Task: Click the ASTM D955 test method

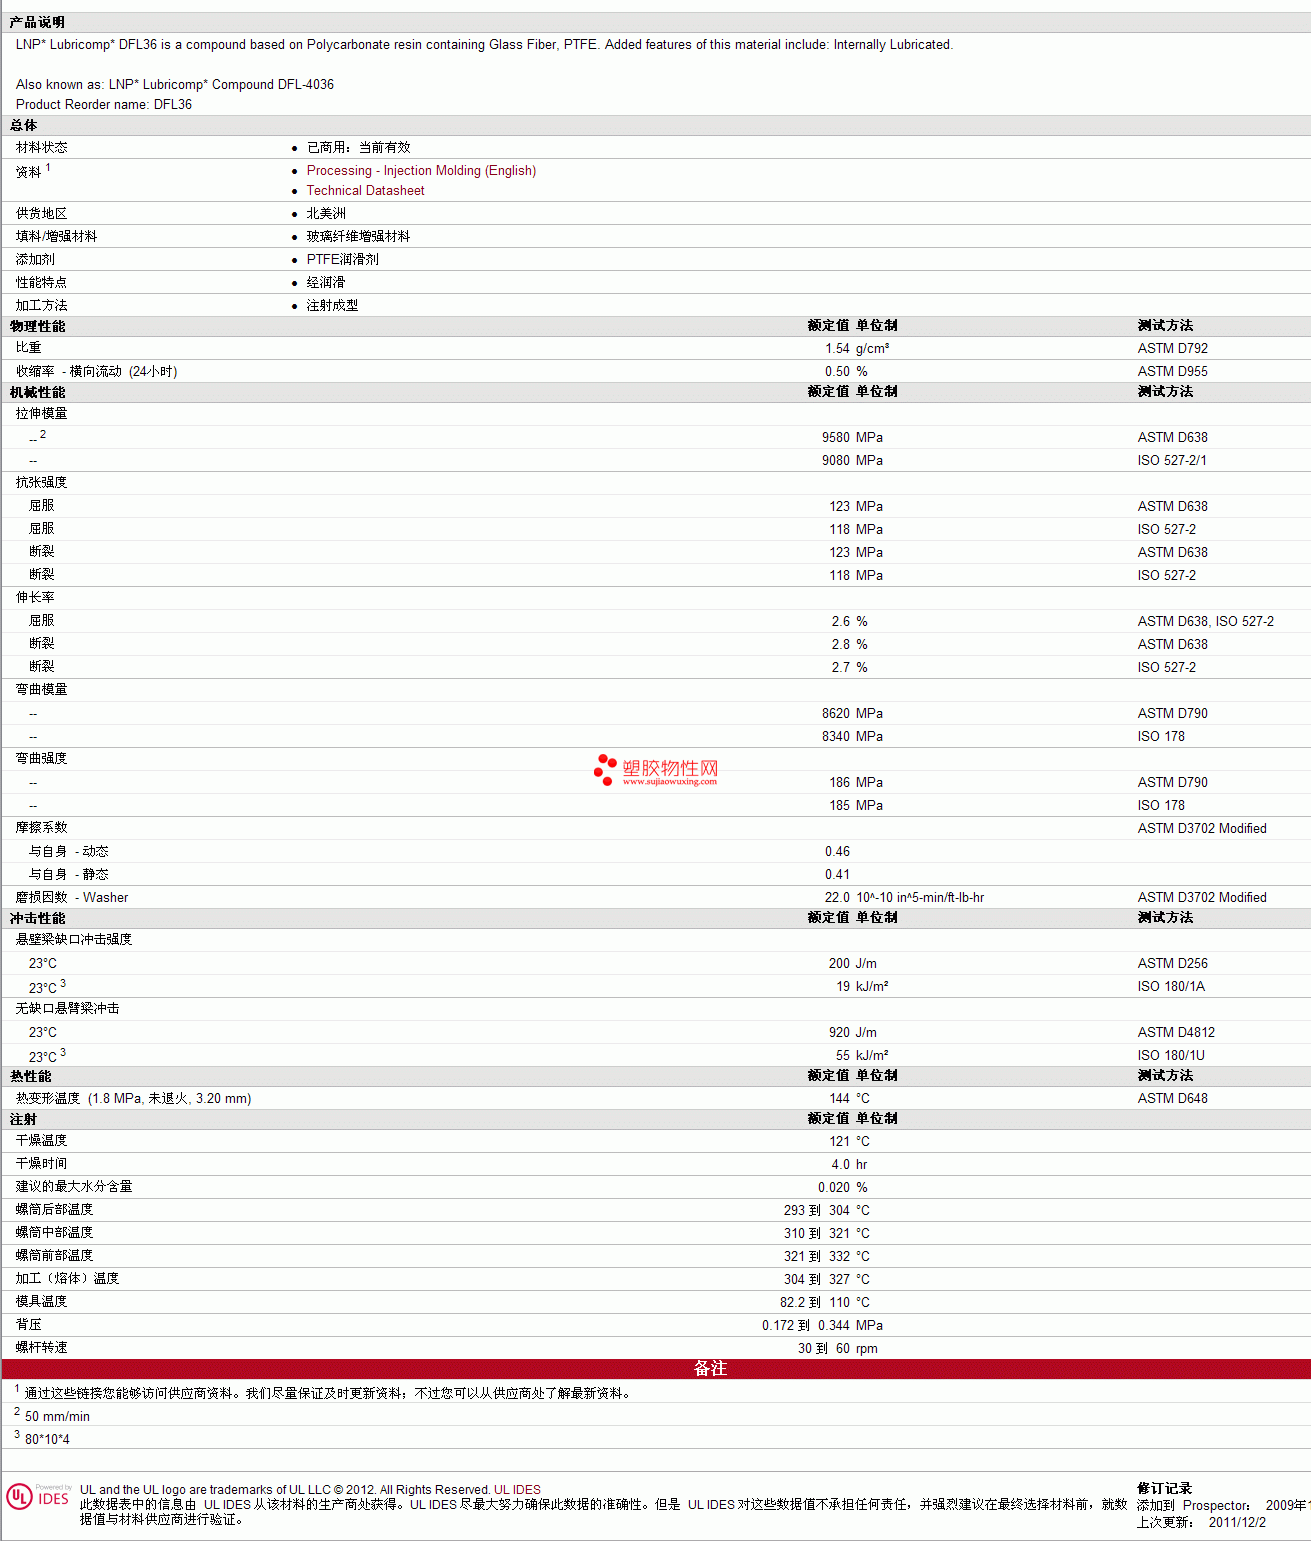Action: pyautogui.click(x=1173, y=372)
